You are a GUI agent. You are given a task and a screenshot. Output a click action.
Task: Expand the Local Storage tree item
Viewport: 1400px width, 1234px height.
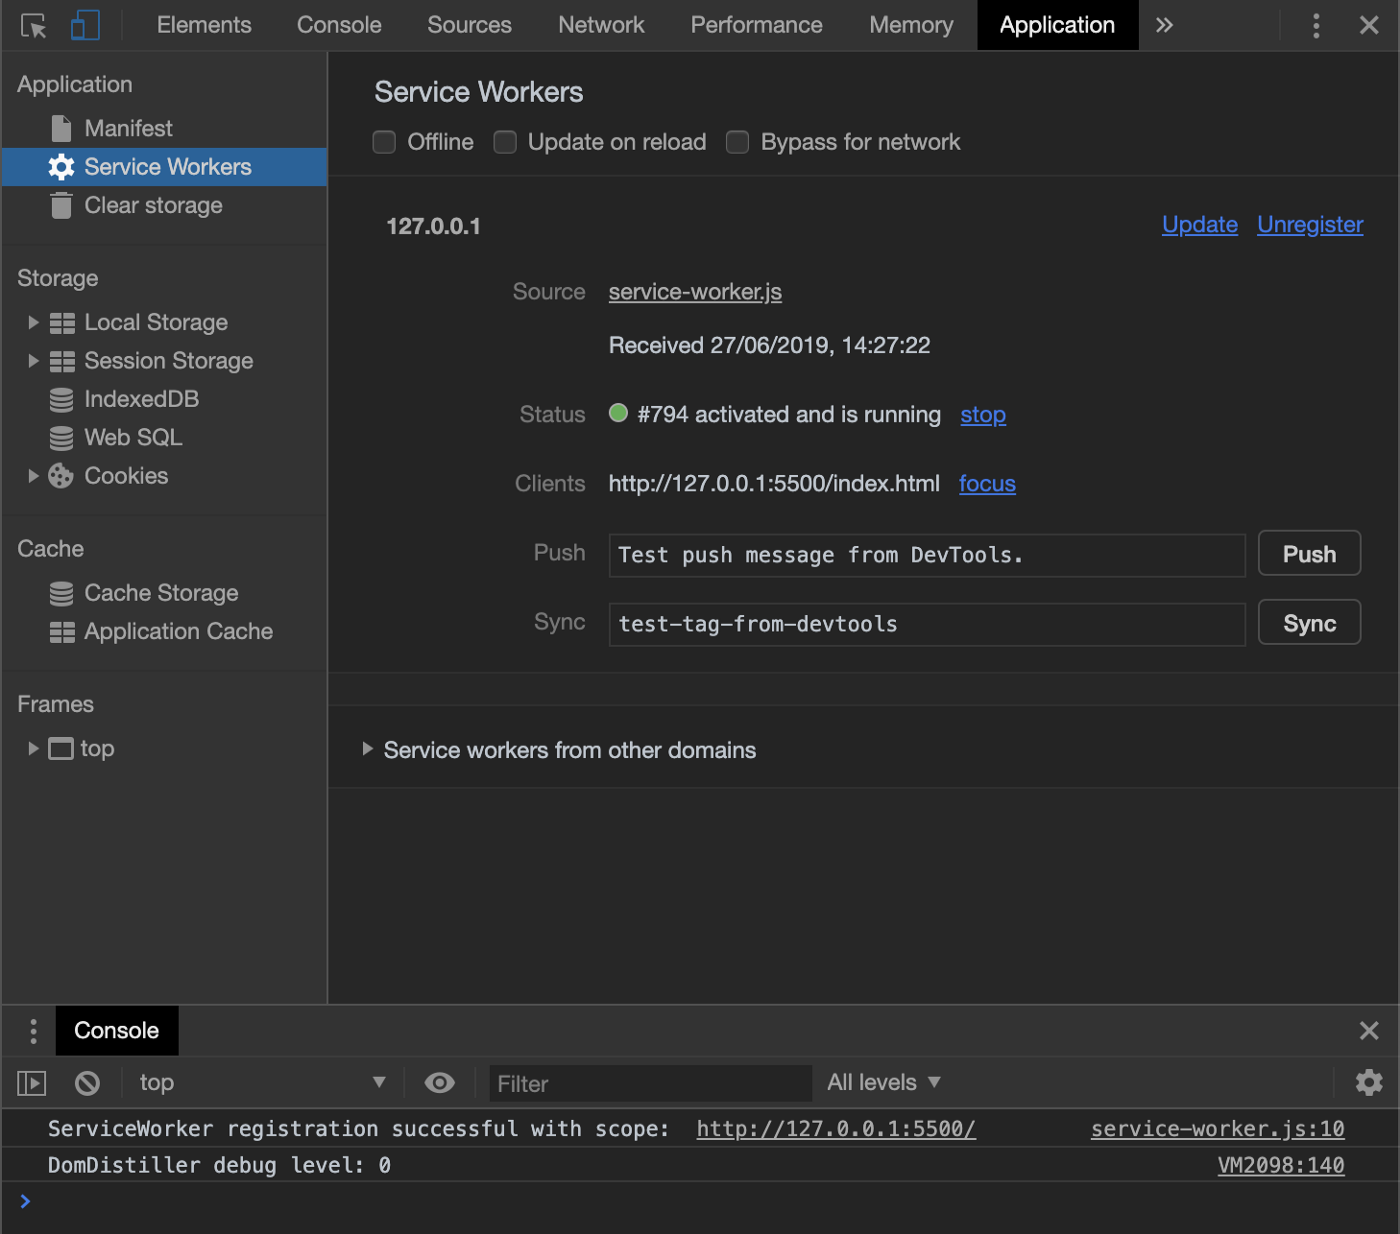pyautogui.click(x=33, y=323)
